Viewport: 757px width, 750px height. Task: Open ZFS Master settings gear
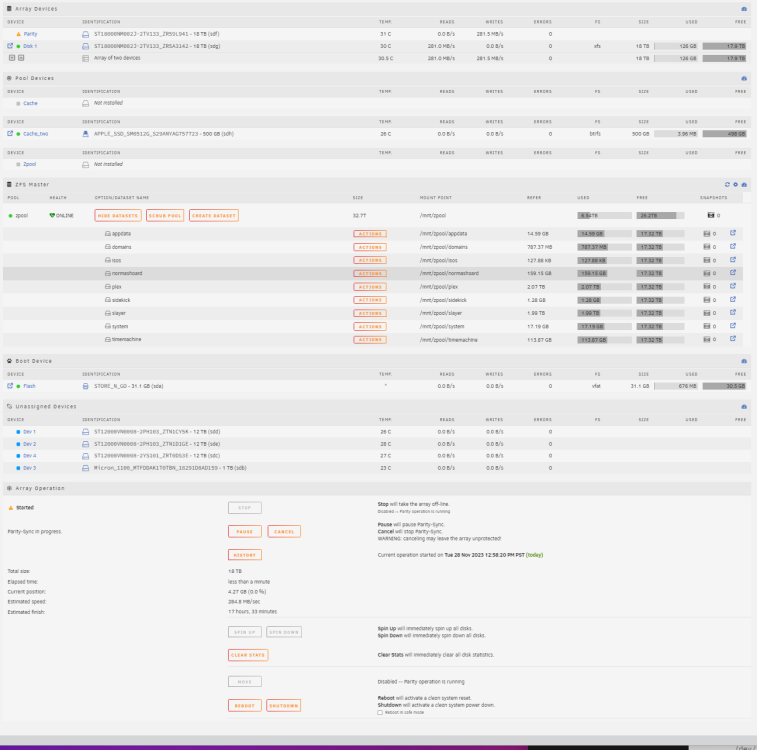[735, 184]
